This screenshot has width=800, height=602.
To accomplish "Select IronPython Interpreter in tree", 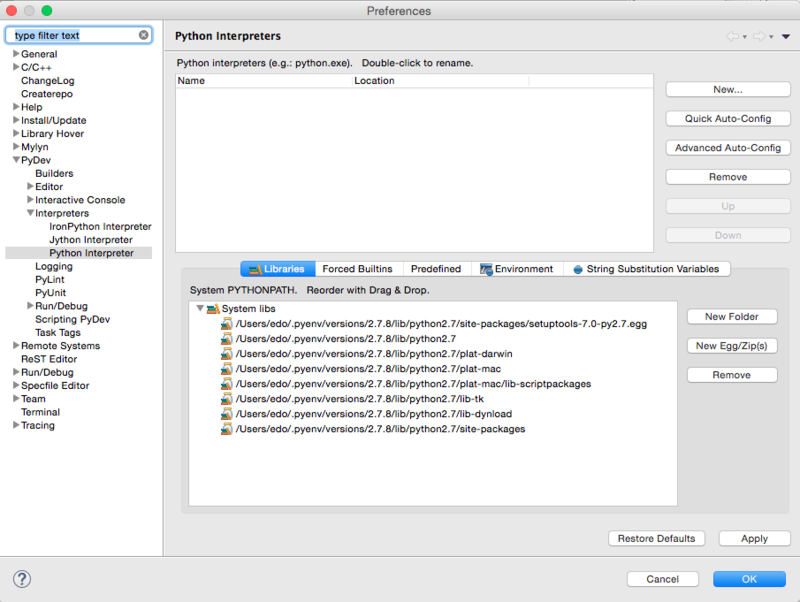I will [101, 227].
